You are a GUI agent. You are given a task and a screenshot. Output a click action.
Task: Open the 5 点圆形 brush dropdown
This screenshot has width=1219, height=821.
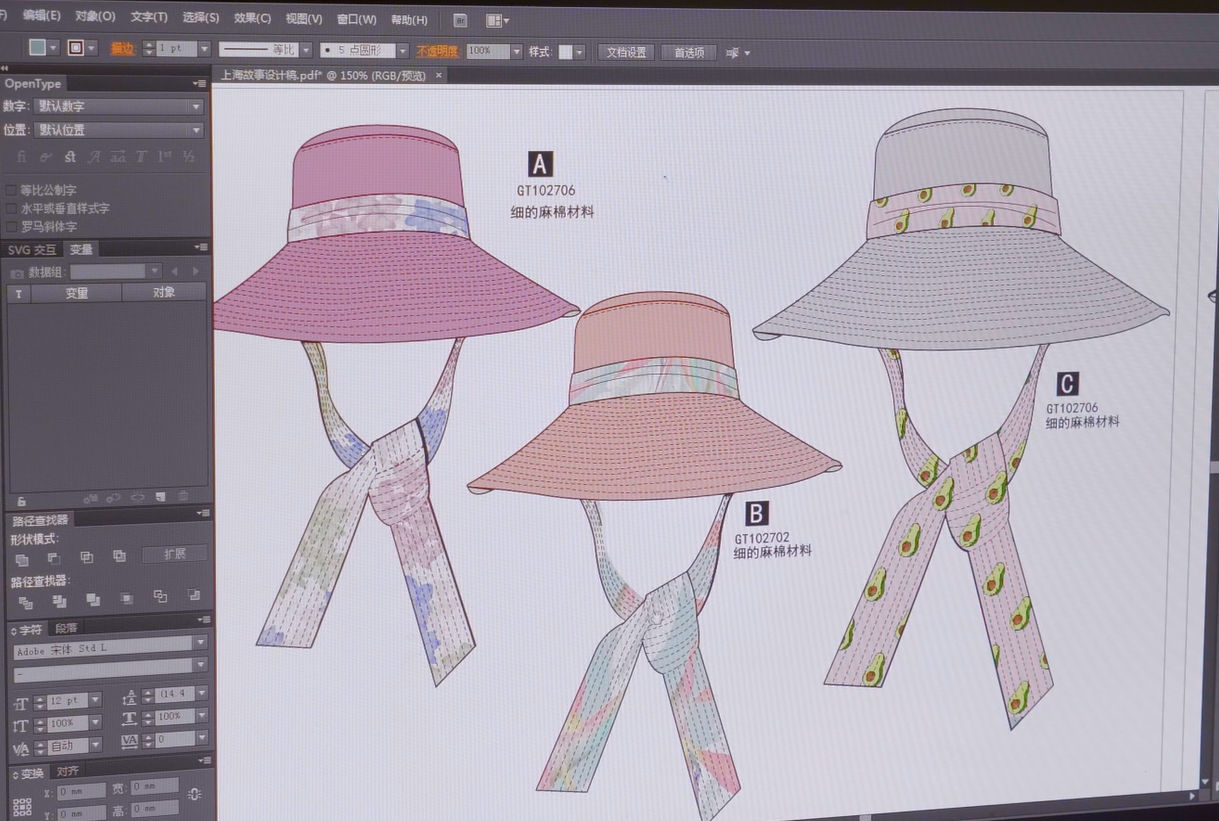tap(402, 51)
